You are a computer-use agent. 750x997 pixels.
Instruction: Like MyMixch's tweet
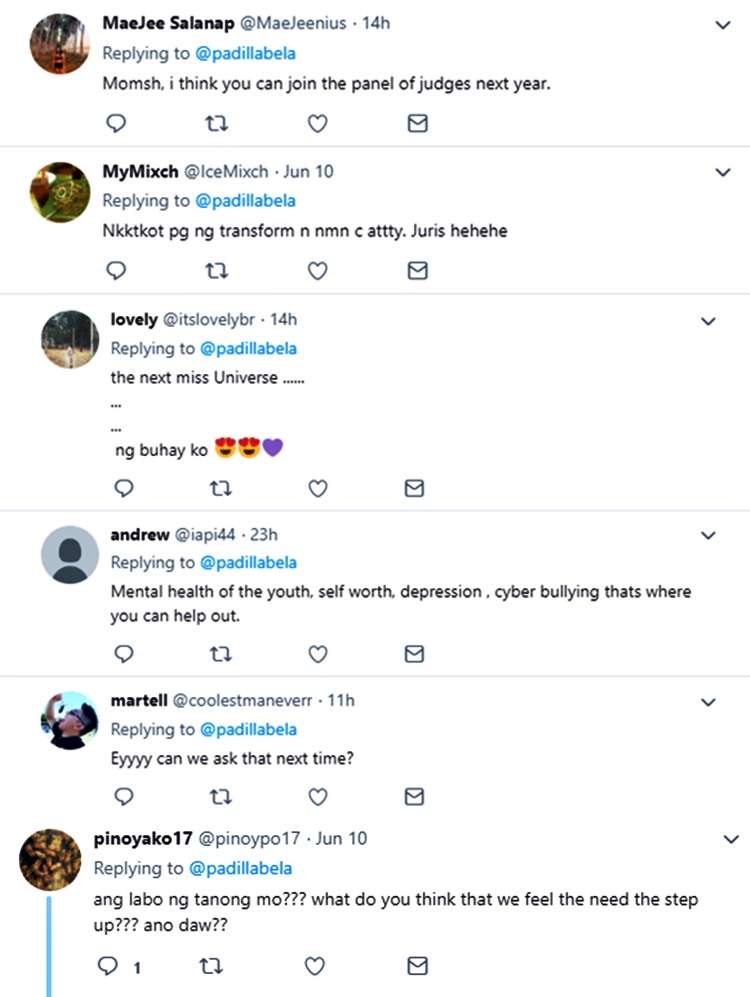[x=317, y=270]
